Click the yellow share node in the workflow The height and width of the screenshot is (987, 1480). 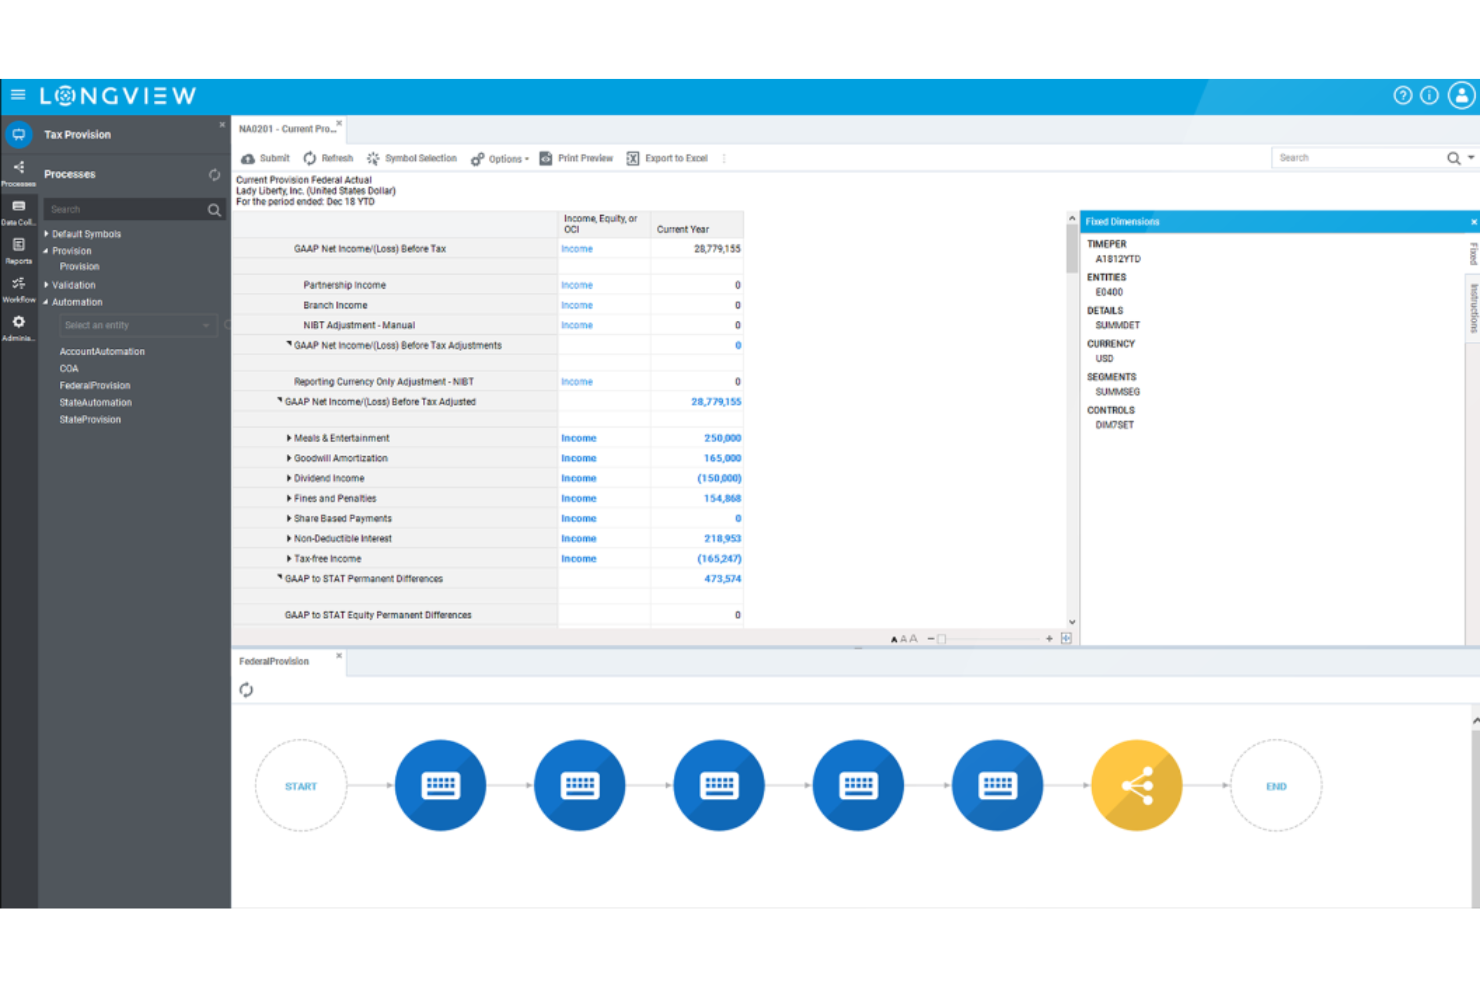coord(1136,785)
